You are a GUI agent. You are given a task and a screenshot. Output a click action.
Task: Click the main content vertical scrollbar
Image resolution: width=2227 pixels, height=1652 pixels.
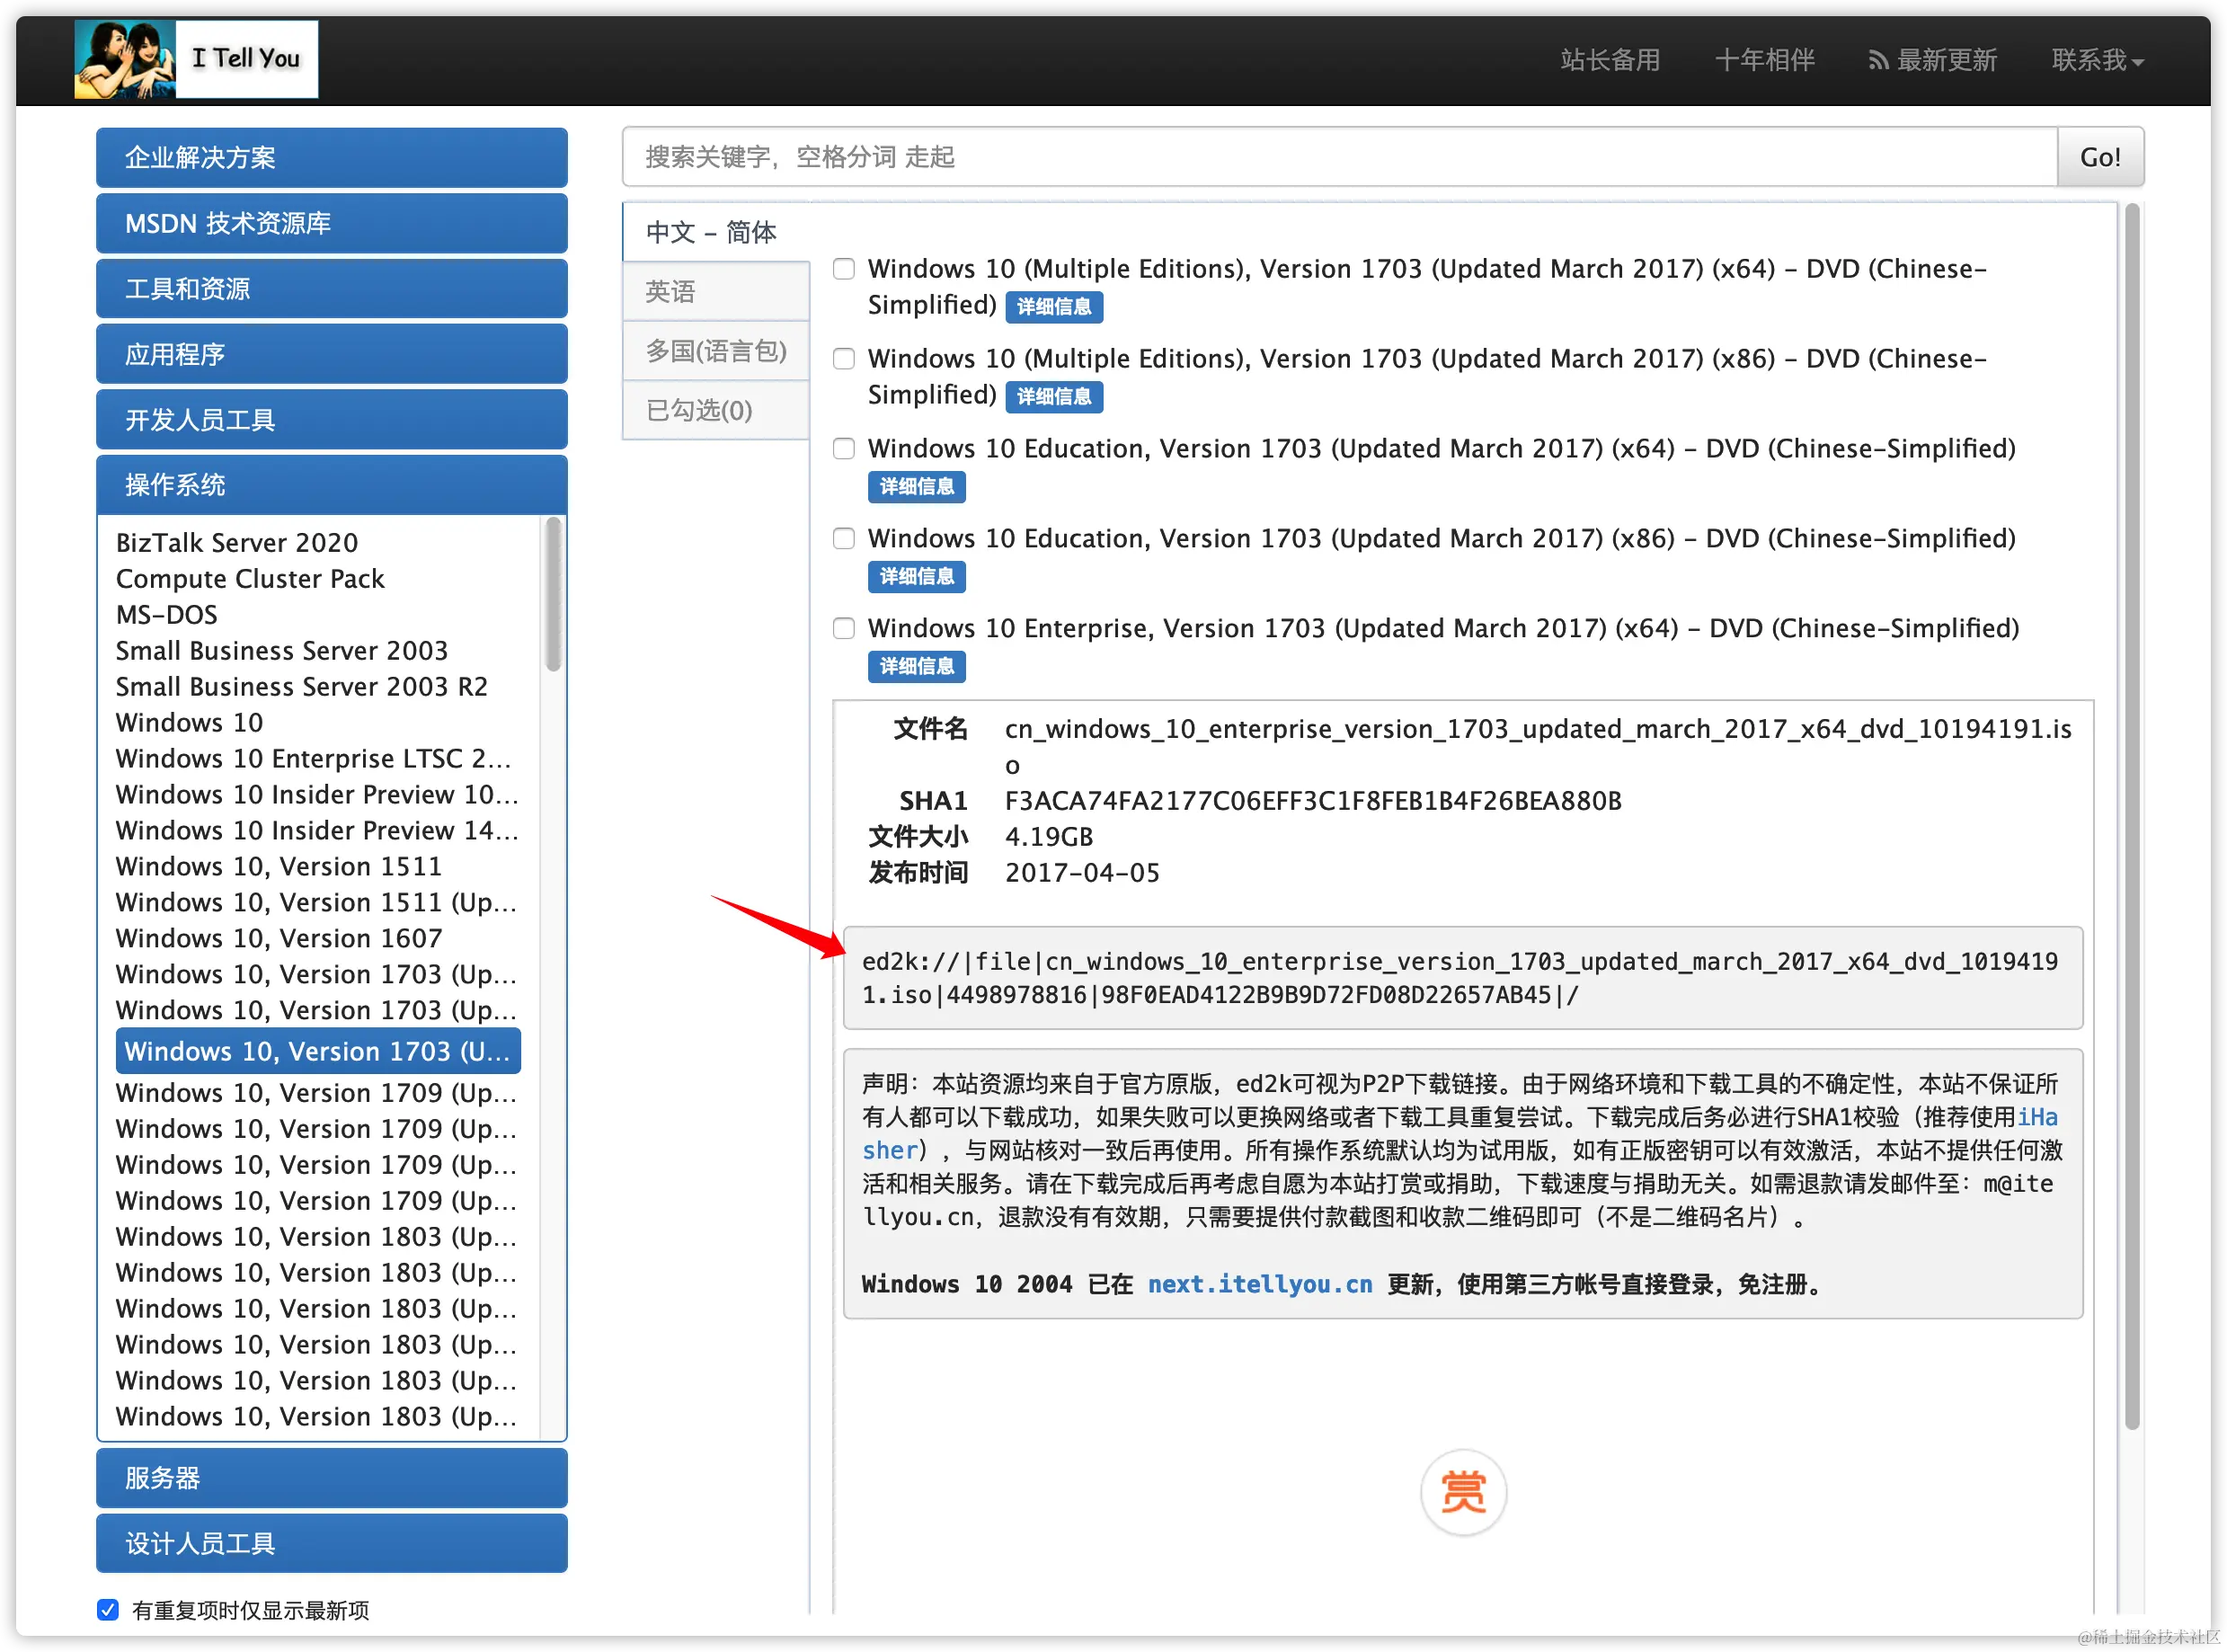point(2131,815)
